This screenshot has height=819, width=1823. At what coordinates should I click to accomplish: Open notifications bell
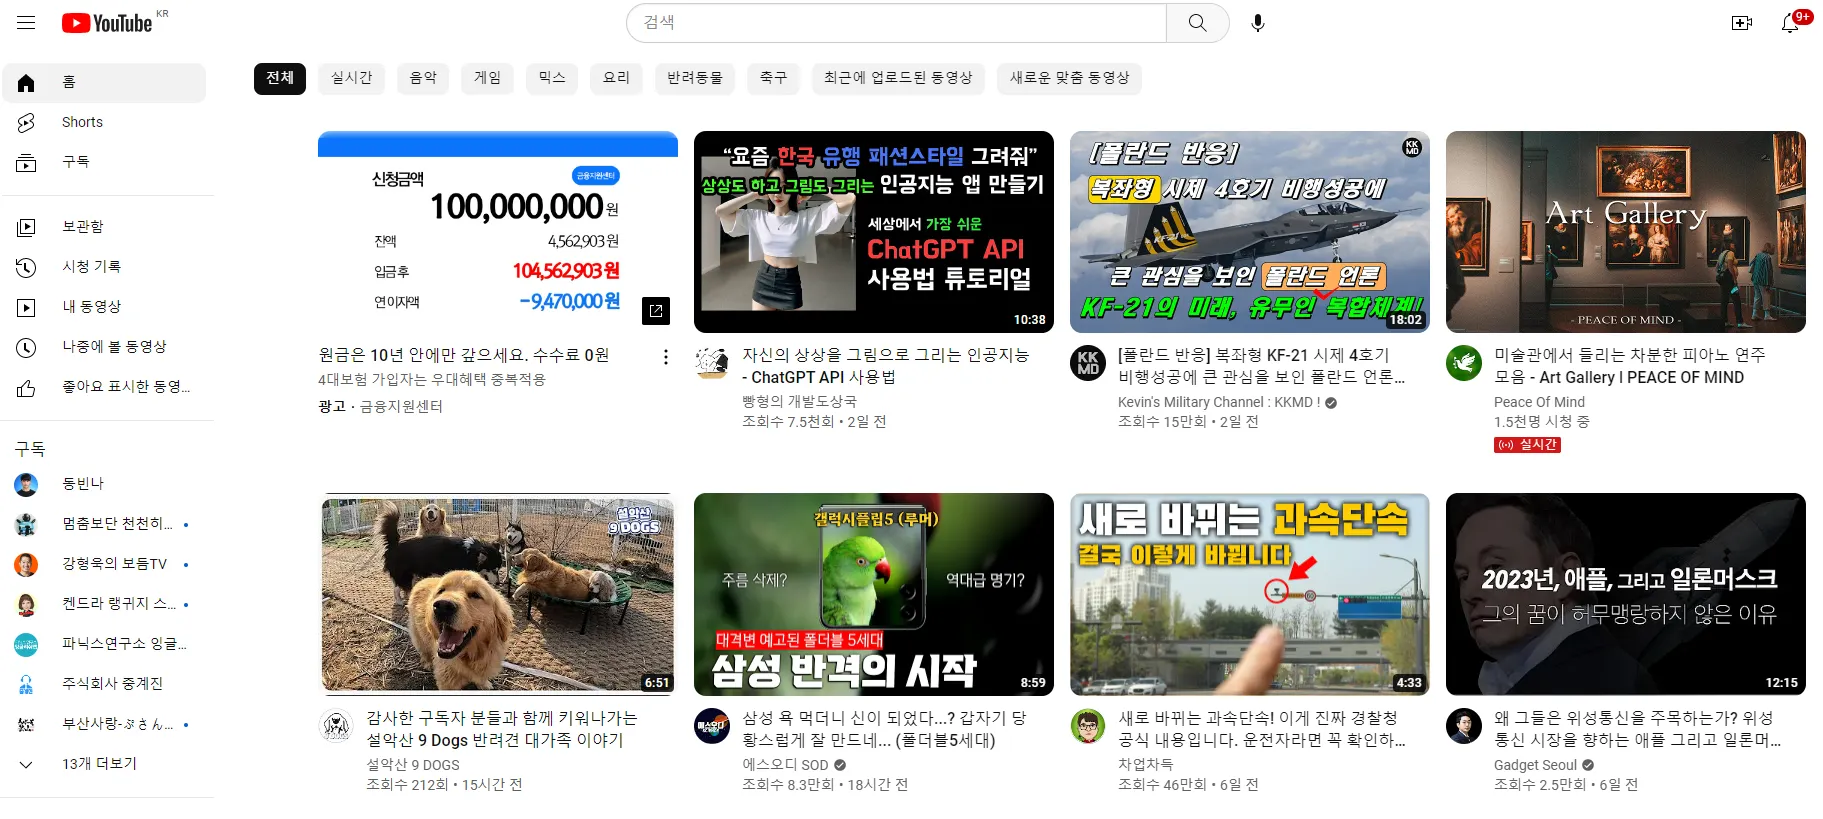1791,23
